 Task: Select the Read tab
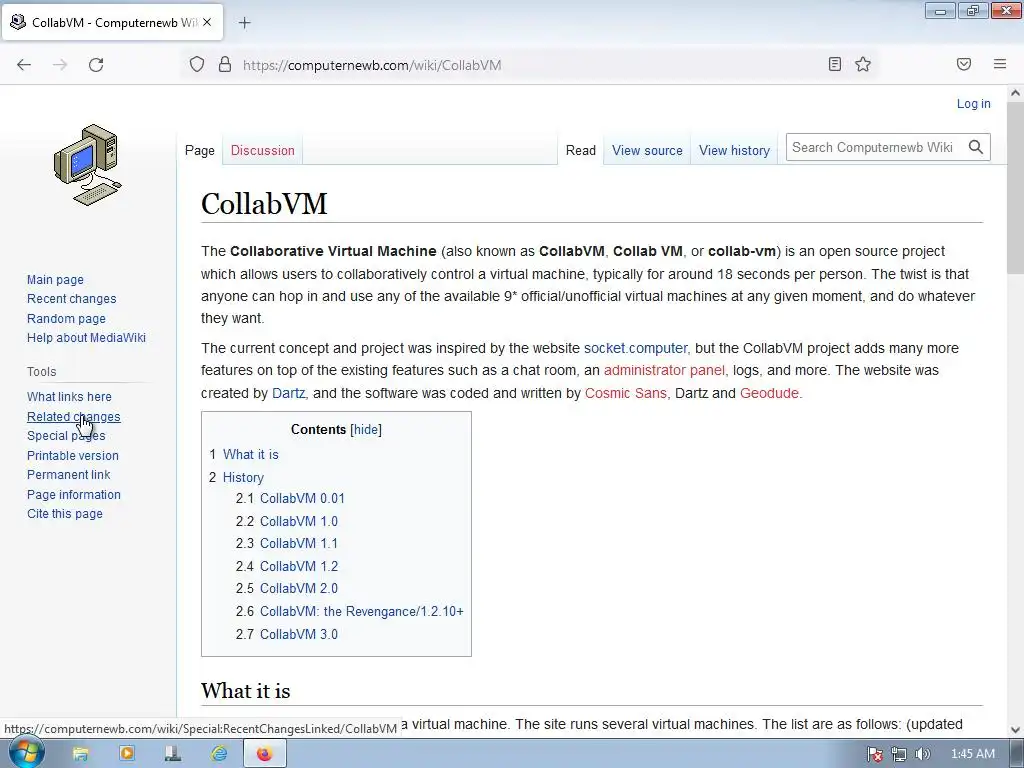click(x=581, y=150)
